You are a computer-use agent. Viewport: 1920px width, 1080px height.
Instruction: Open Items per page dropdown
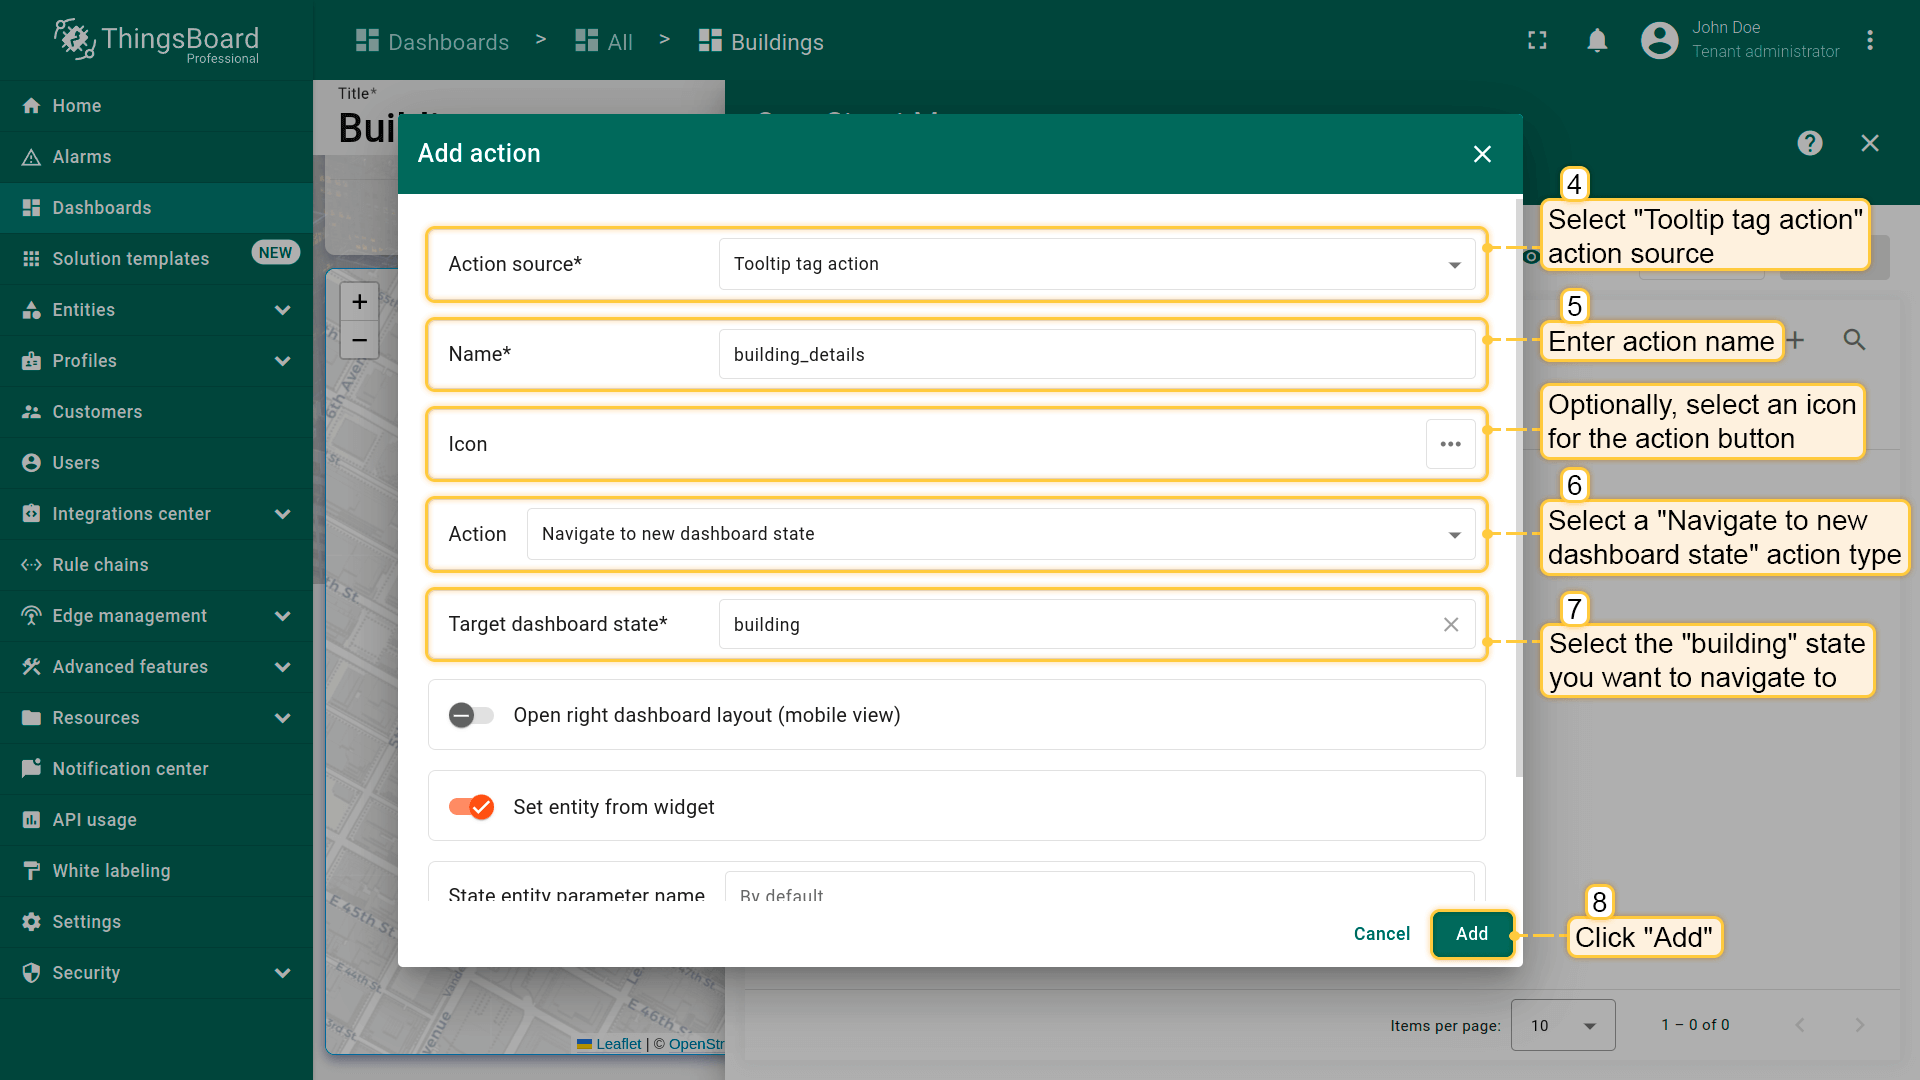click(x=1562, y=1025)
